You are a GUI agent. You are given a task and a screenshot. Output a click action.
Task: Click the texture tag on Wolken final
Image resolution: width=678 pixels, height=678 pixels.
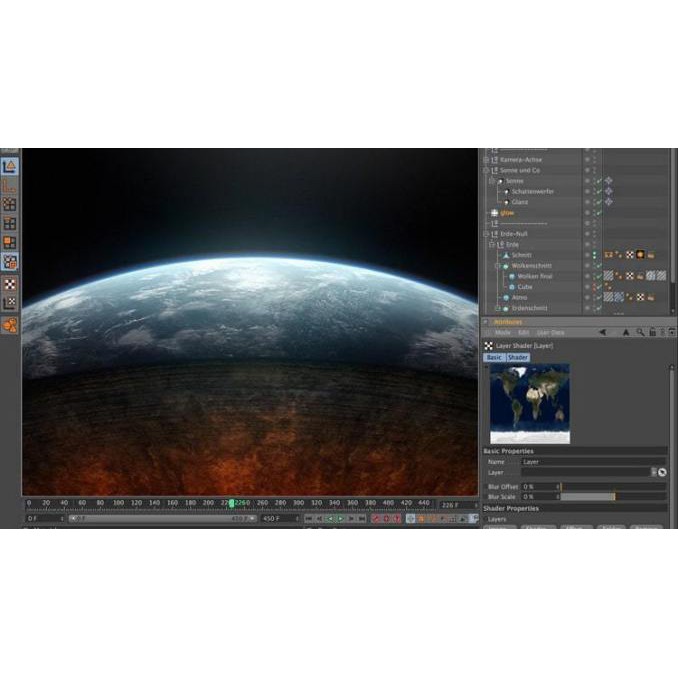pos(608,276)
